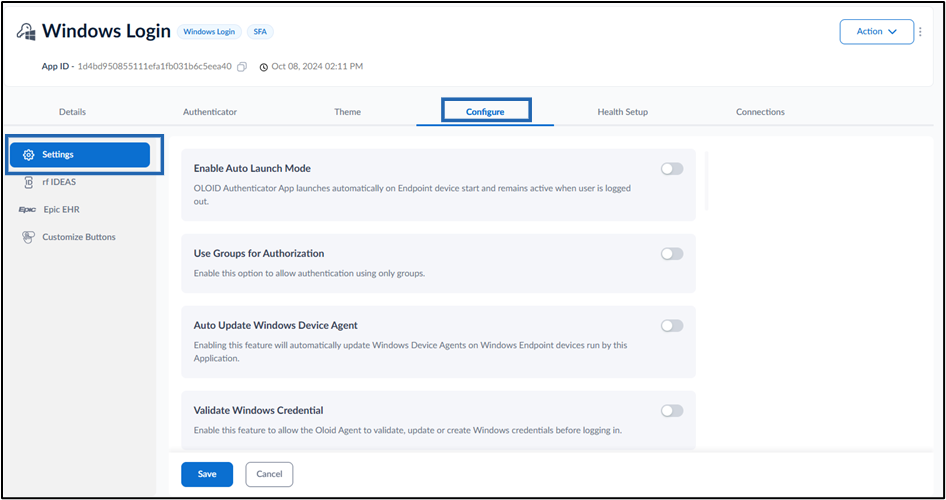Viewport: 946px width, 500px height.
Task: Open Customize Buttons section
Action: [80, 237]
